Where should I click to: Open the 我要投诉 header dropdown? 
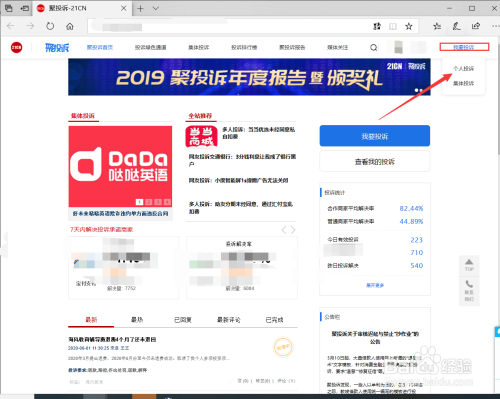point(464,47)
